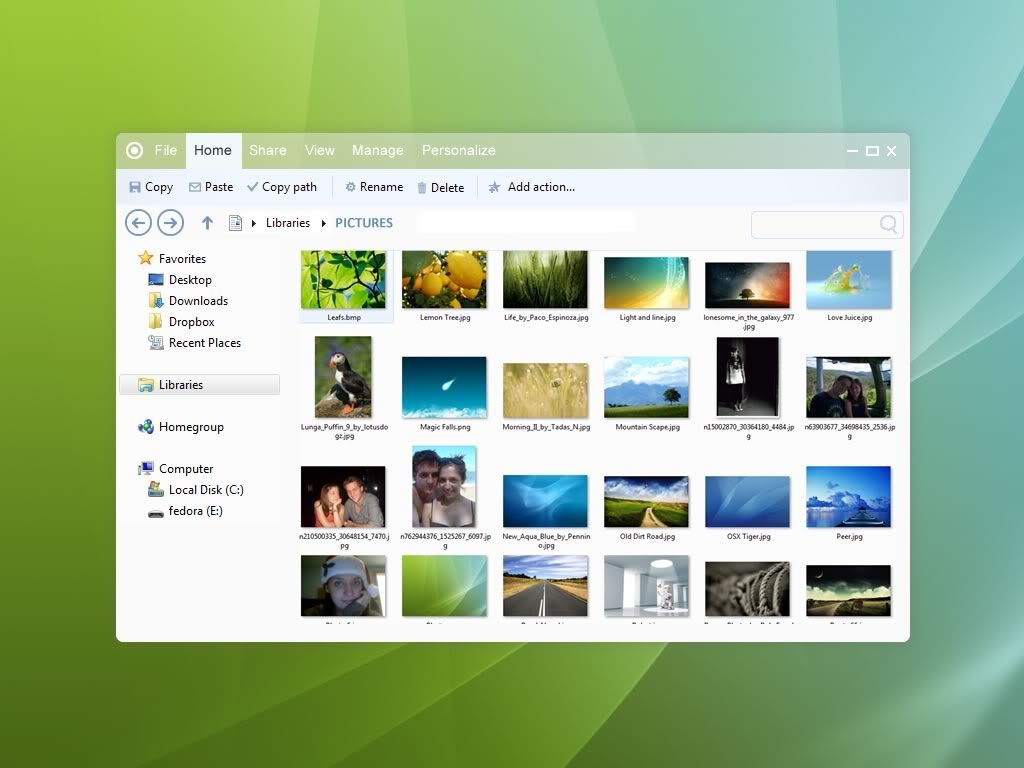Rename the selected item
The width and height of the screenshot is (1024, 768).
coord(374,187)
